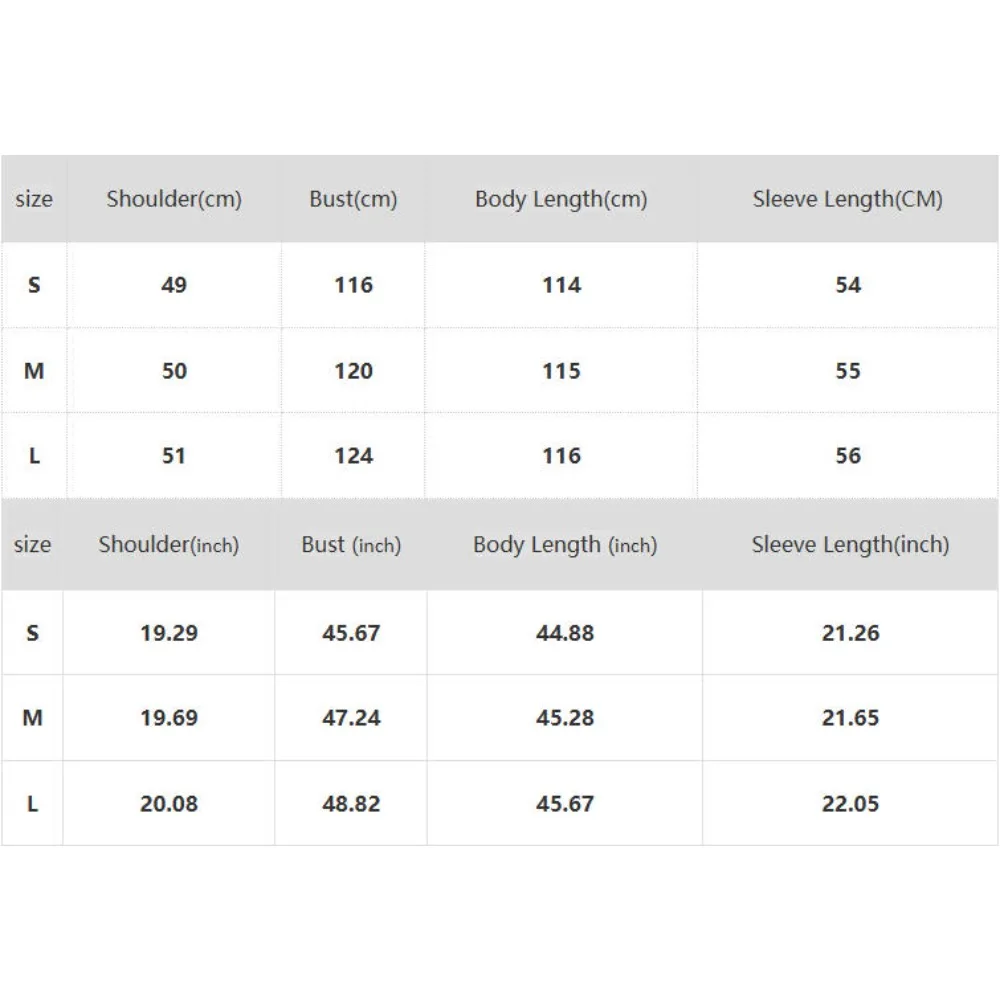This screenshot has width=1000, height=1000.
Task: Click the body length value 114
Action: tap(561, 285)
